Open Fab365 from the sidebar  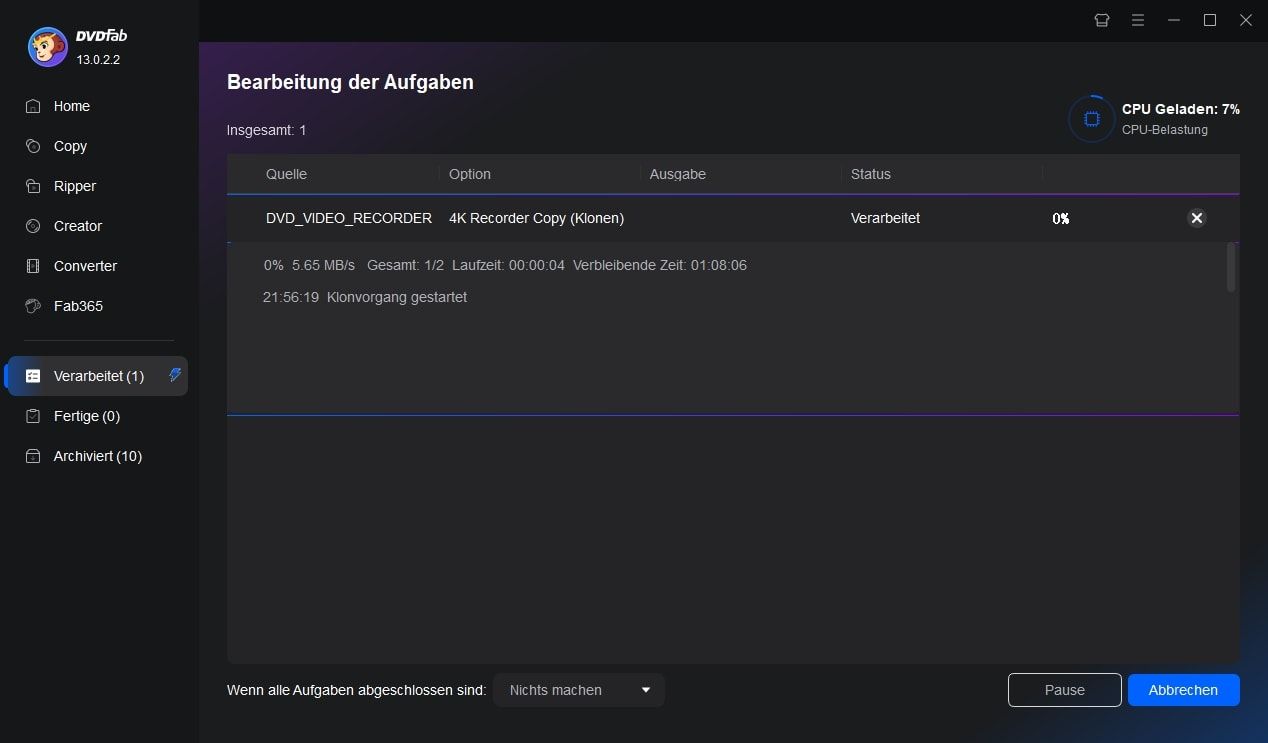[78, 306]
